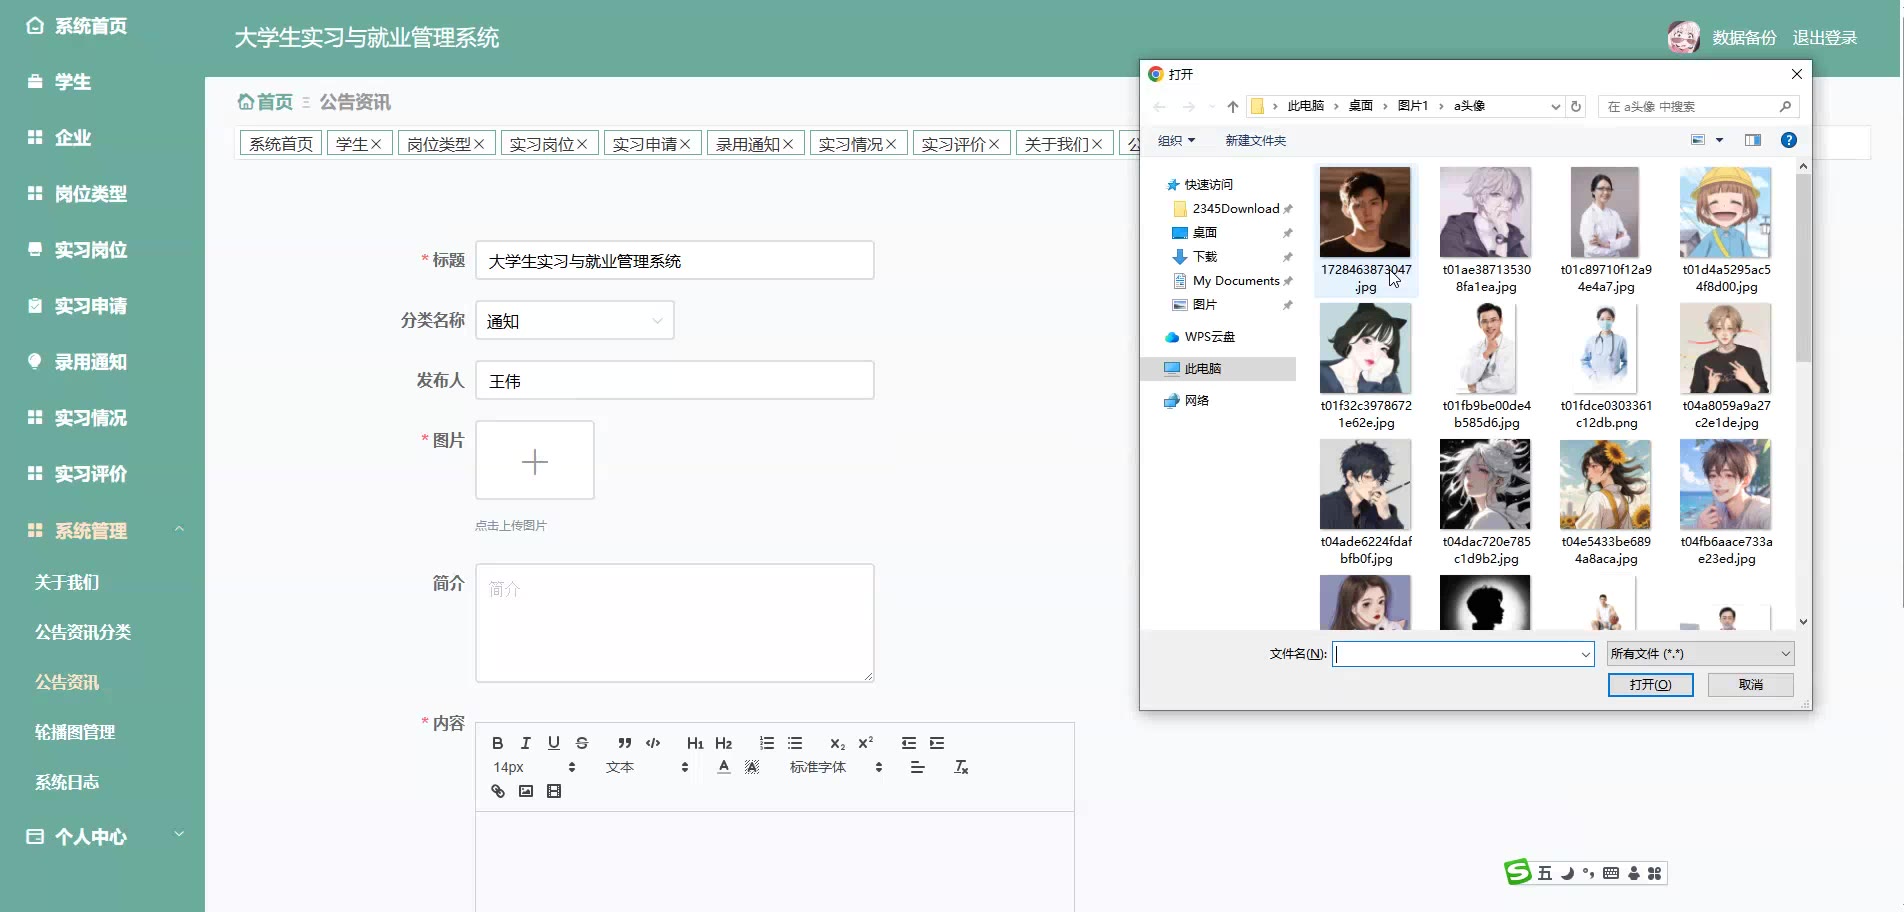Insert a video using the film icon
The width and height of the screenshot is (1904, 912).
[x=554, y=791]
